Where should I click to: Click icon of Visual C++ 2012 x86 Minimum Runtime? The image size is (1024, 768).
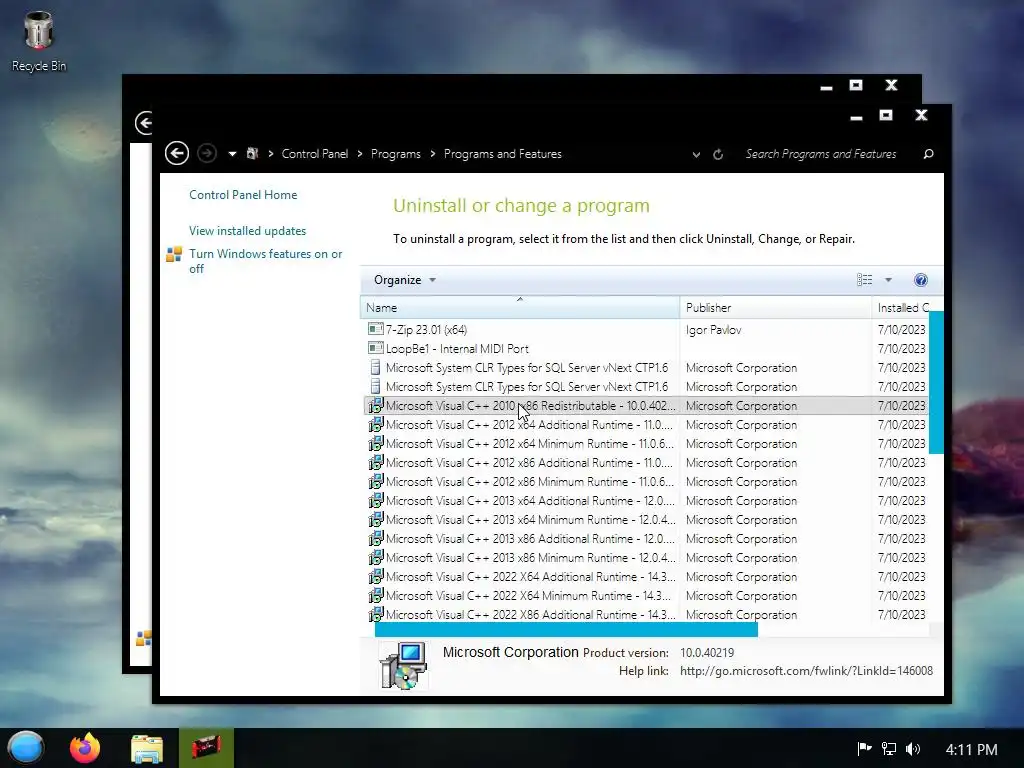[x=376, y=481]
